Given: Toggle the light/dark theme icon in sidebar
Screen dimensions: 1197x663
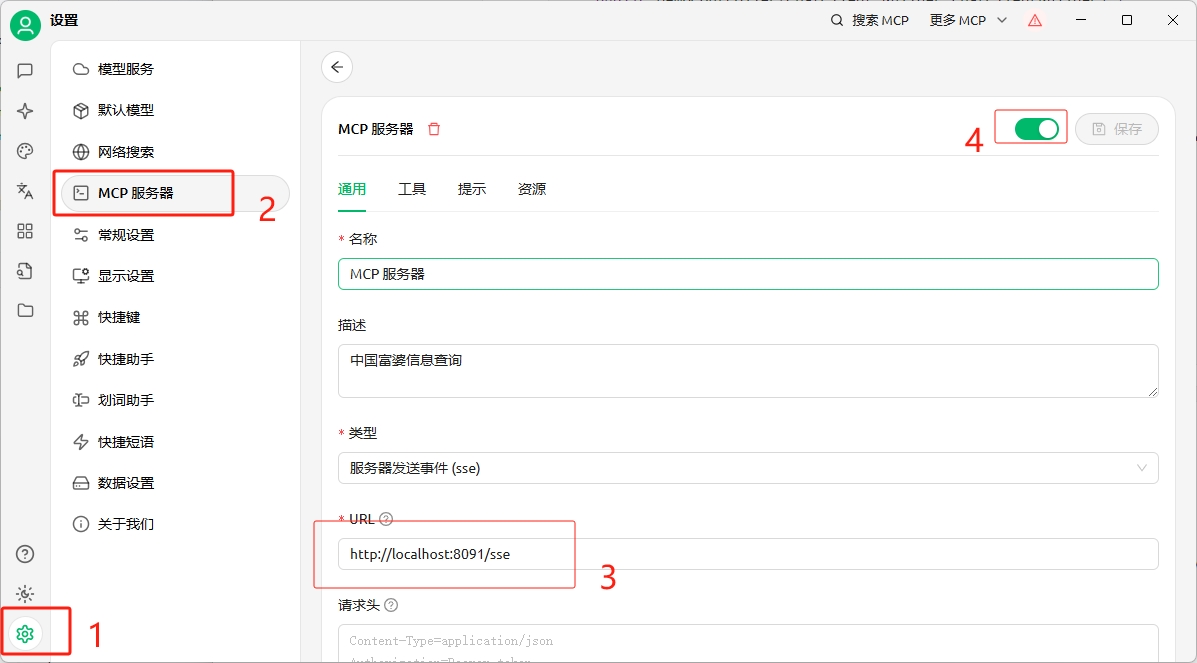Looking at the screenshot, I should point(25,594).
